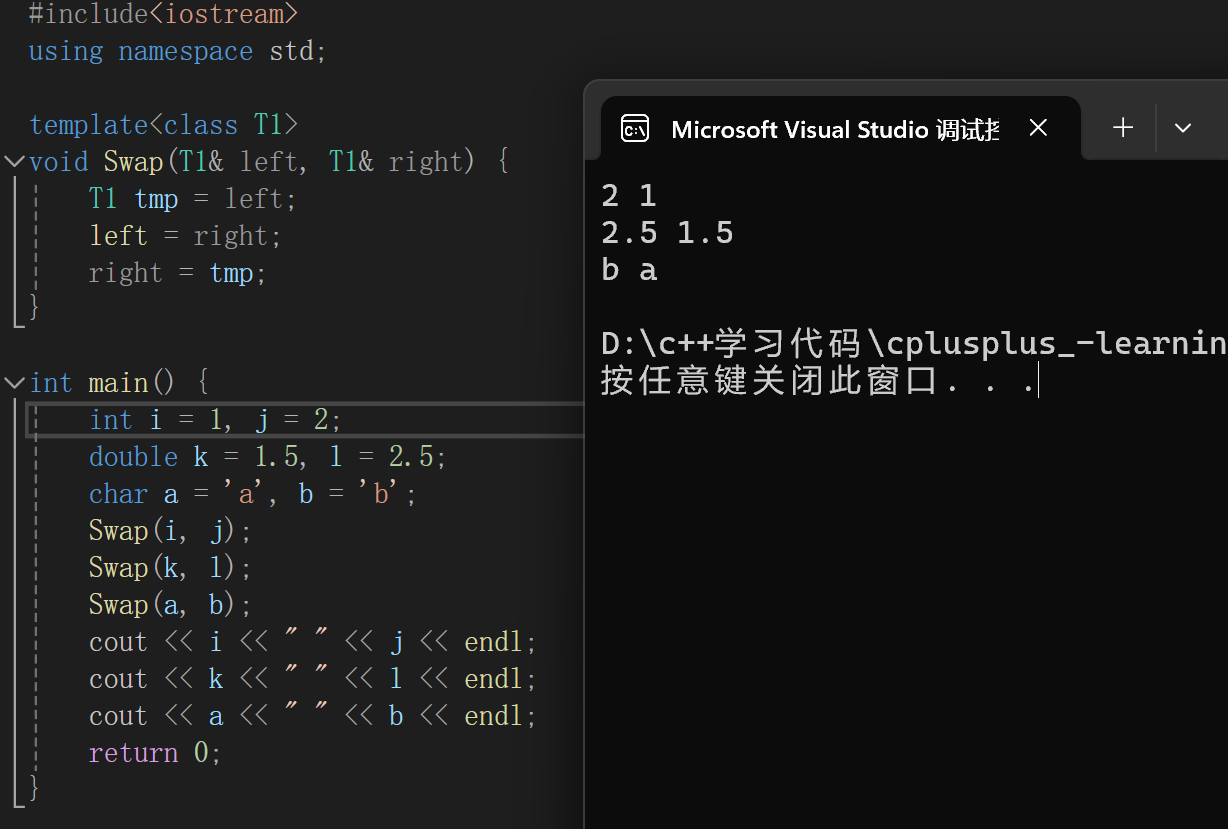Collapse the Swap function fold arrow

pos(13,161)
